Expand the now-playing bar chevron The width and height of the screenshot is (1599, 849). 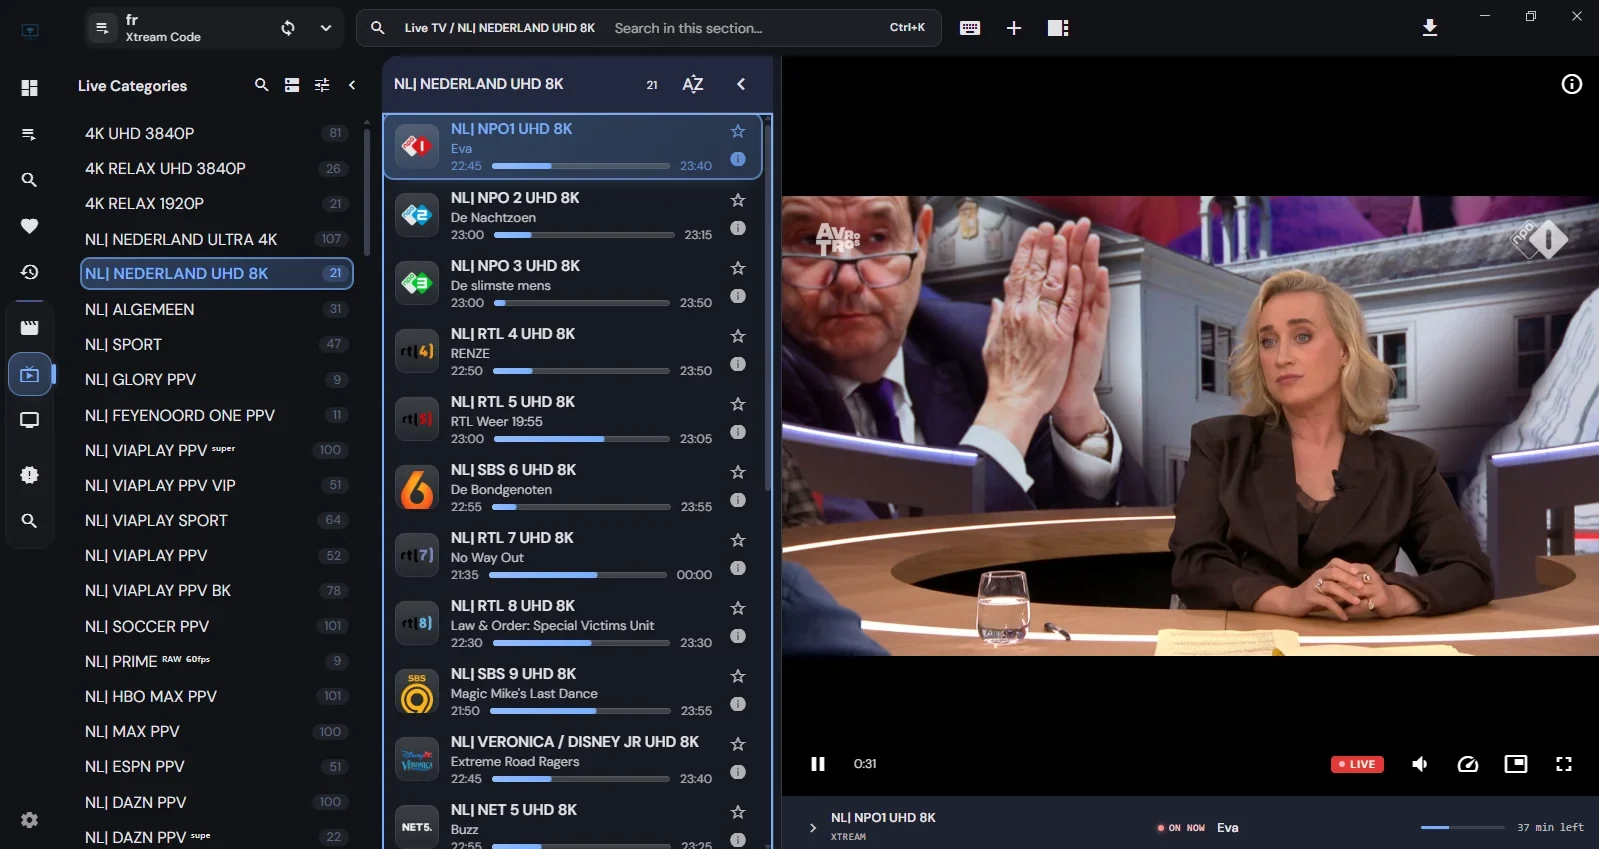[813, 827]
